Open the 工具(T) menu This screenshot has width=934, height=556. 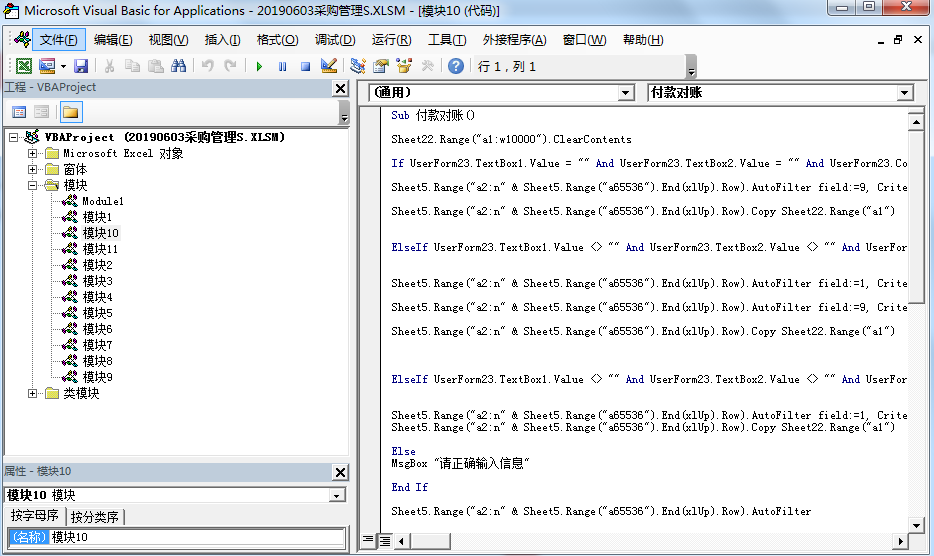tap(447, 40)
